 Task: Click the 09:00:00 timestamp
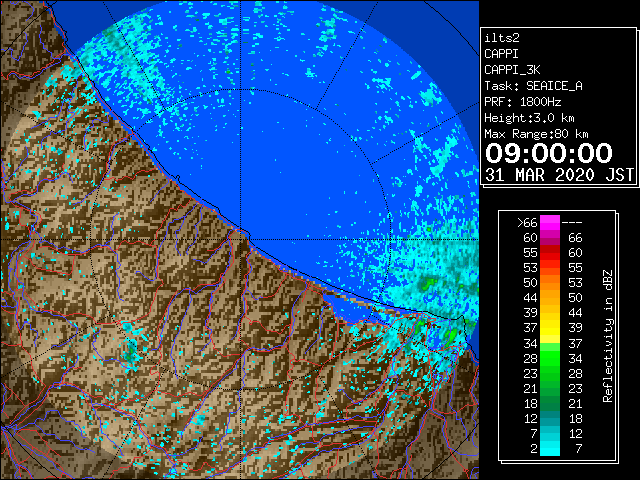click(x=549, y=153)
